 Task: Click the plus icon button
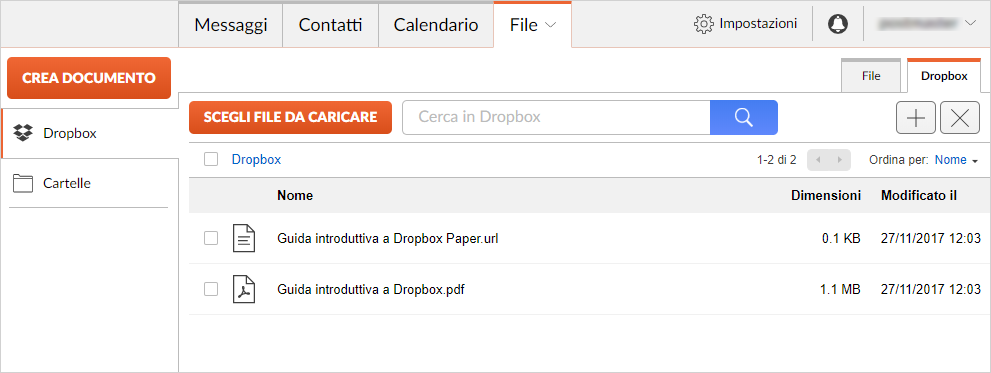click(916, 118)
